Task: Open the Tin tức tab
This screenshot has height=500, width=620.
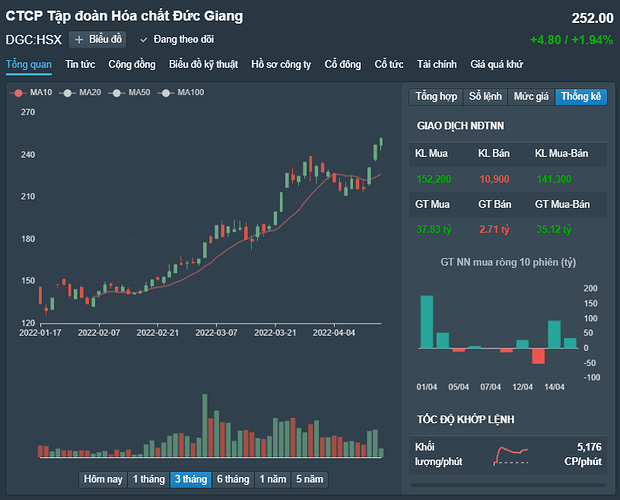Action: point(80,64)
